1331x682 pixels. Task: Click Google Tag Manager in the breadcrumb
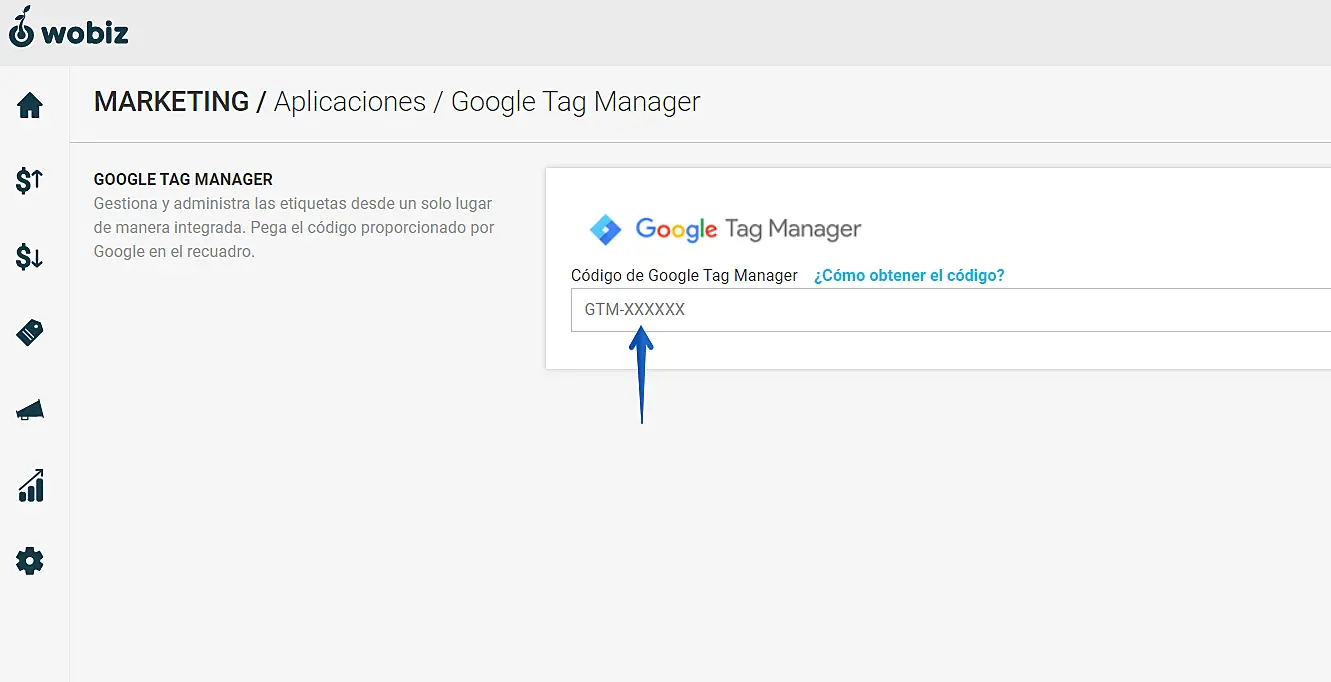(575, 102)
